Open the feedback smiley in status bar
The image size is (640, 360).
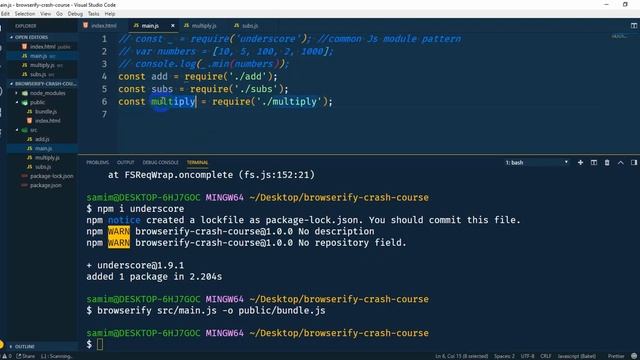[x=634, y=356]
